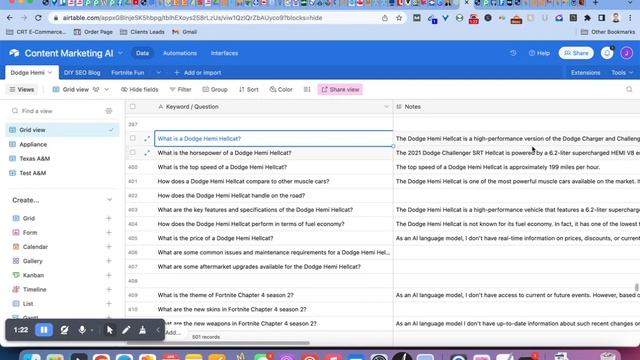640x360 pixels.
Task: Open Sort options
Action: point(249,89)
